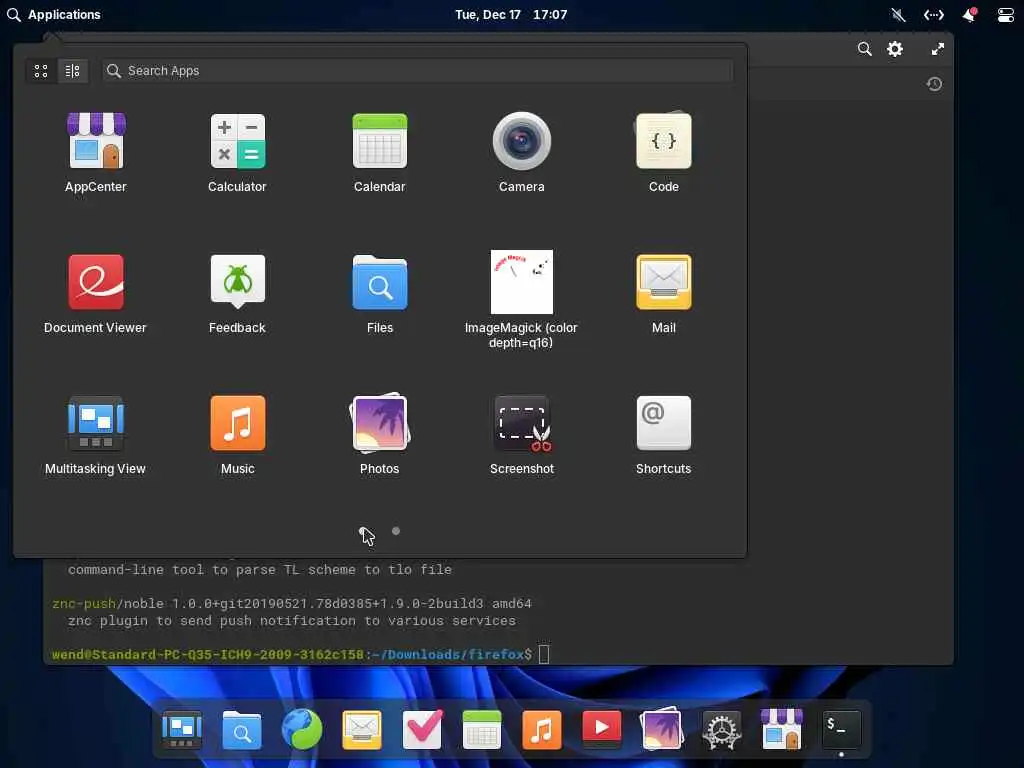The image size is (1024, 768).
Task: Launch the Camera app
Action: click(521, 153)
